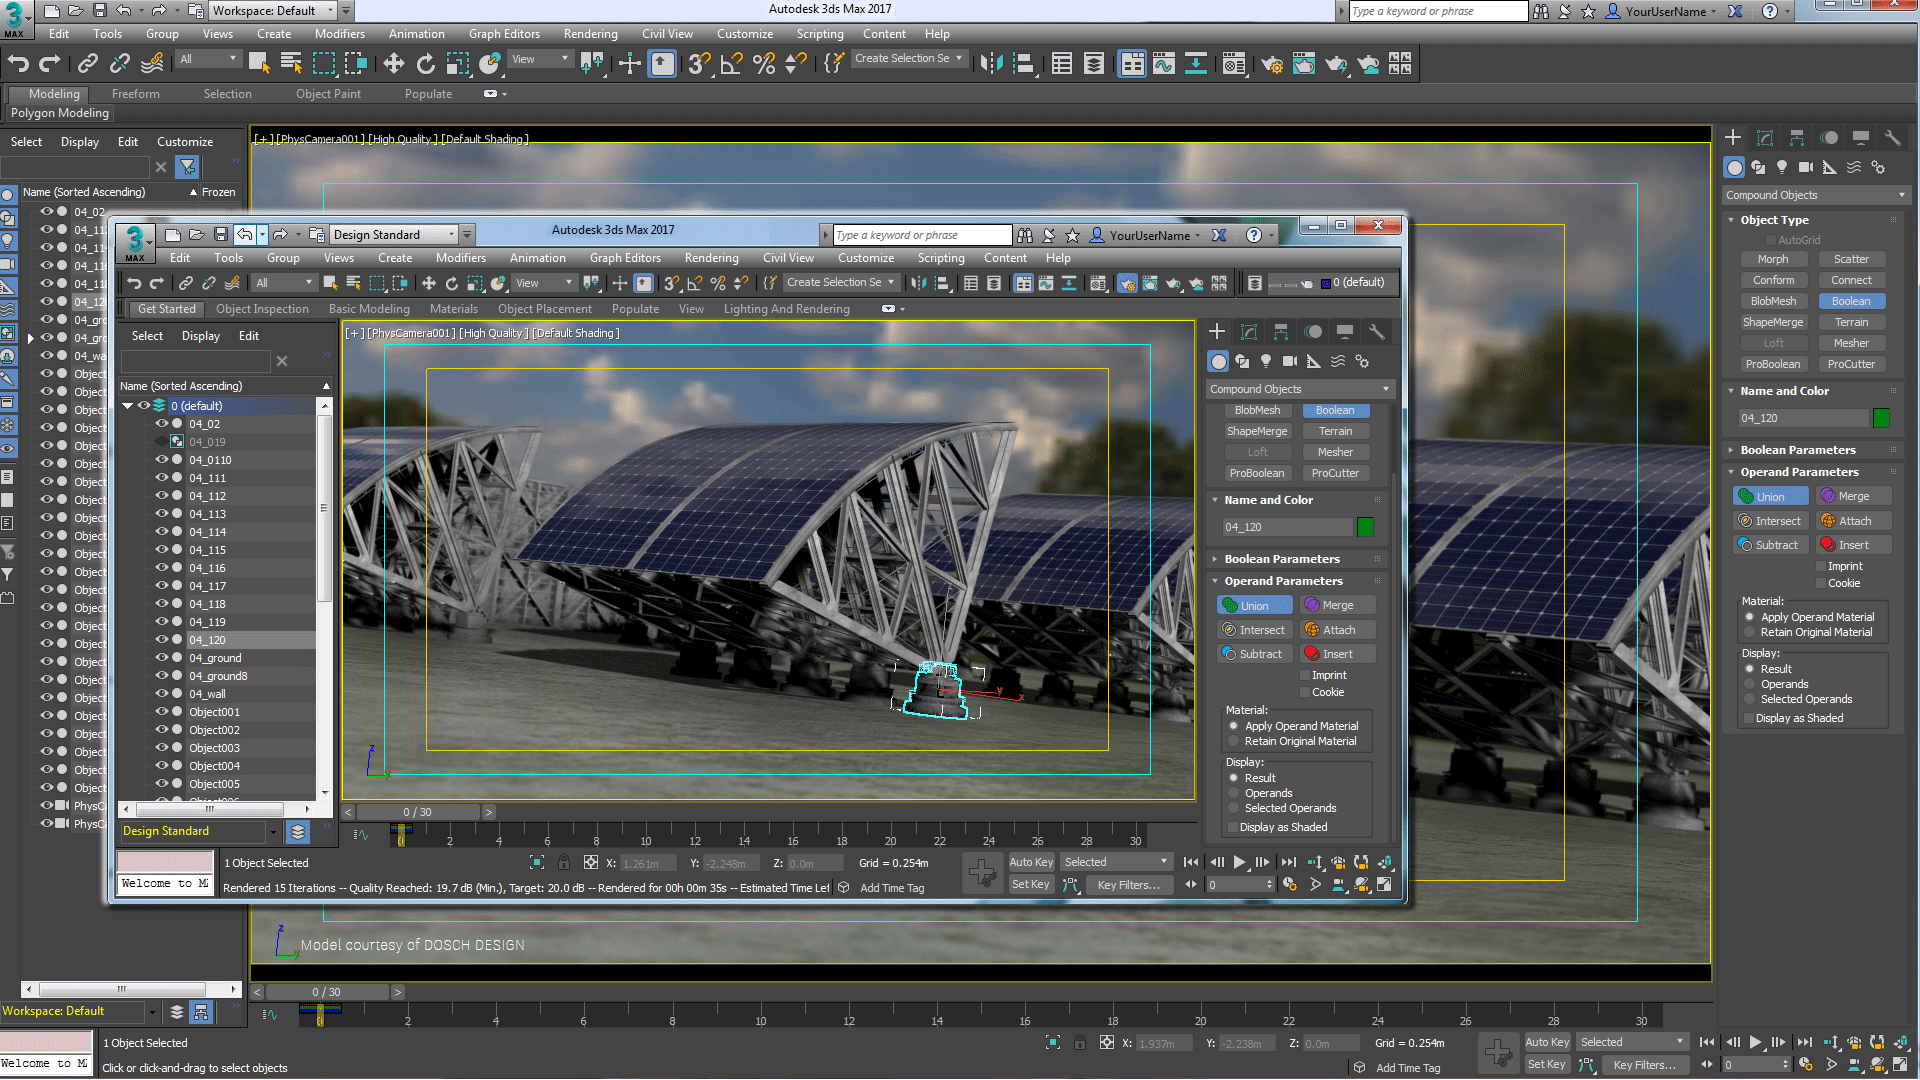
Task: Select Retain Original Material radio in right panel
Action: tap(1750, 632)
